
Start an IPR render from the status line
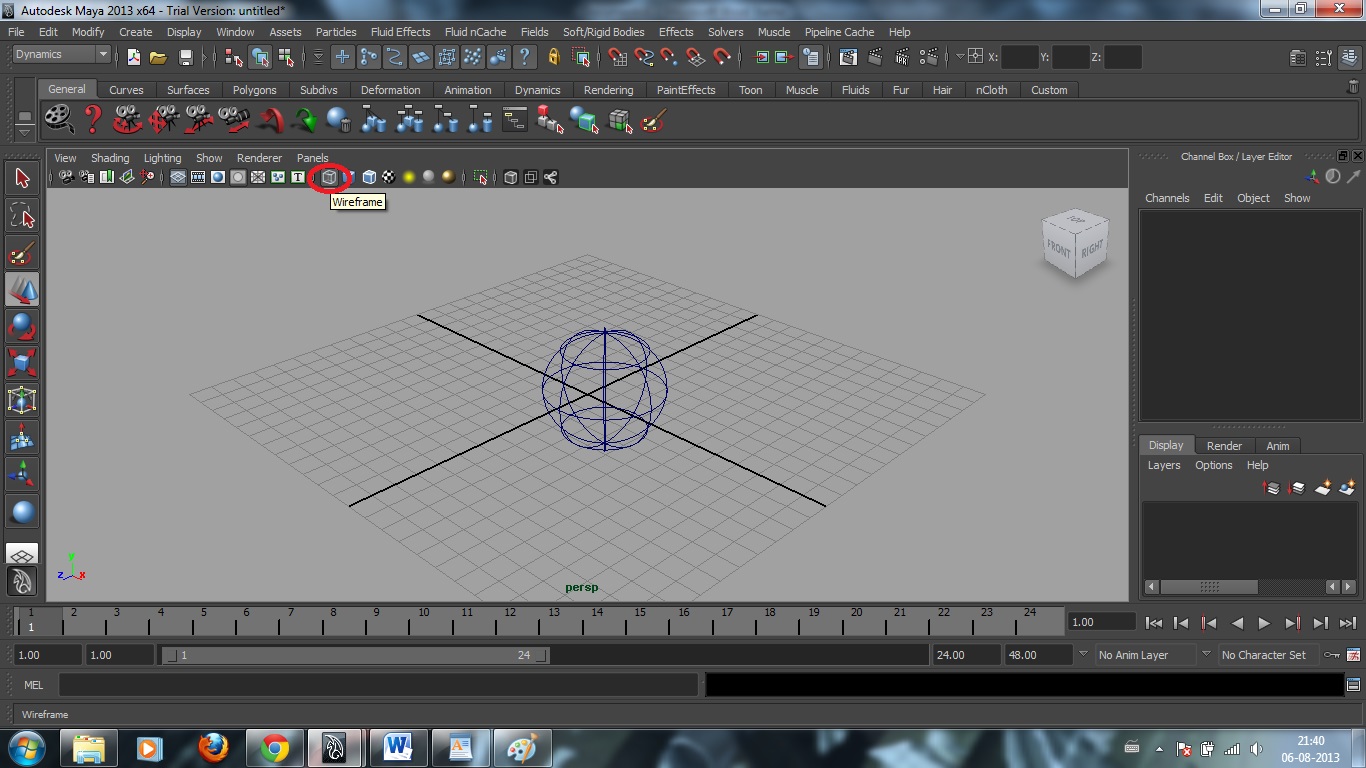point(901,57)
